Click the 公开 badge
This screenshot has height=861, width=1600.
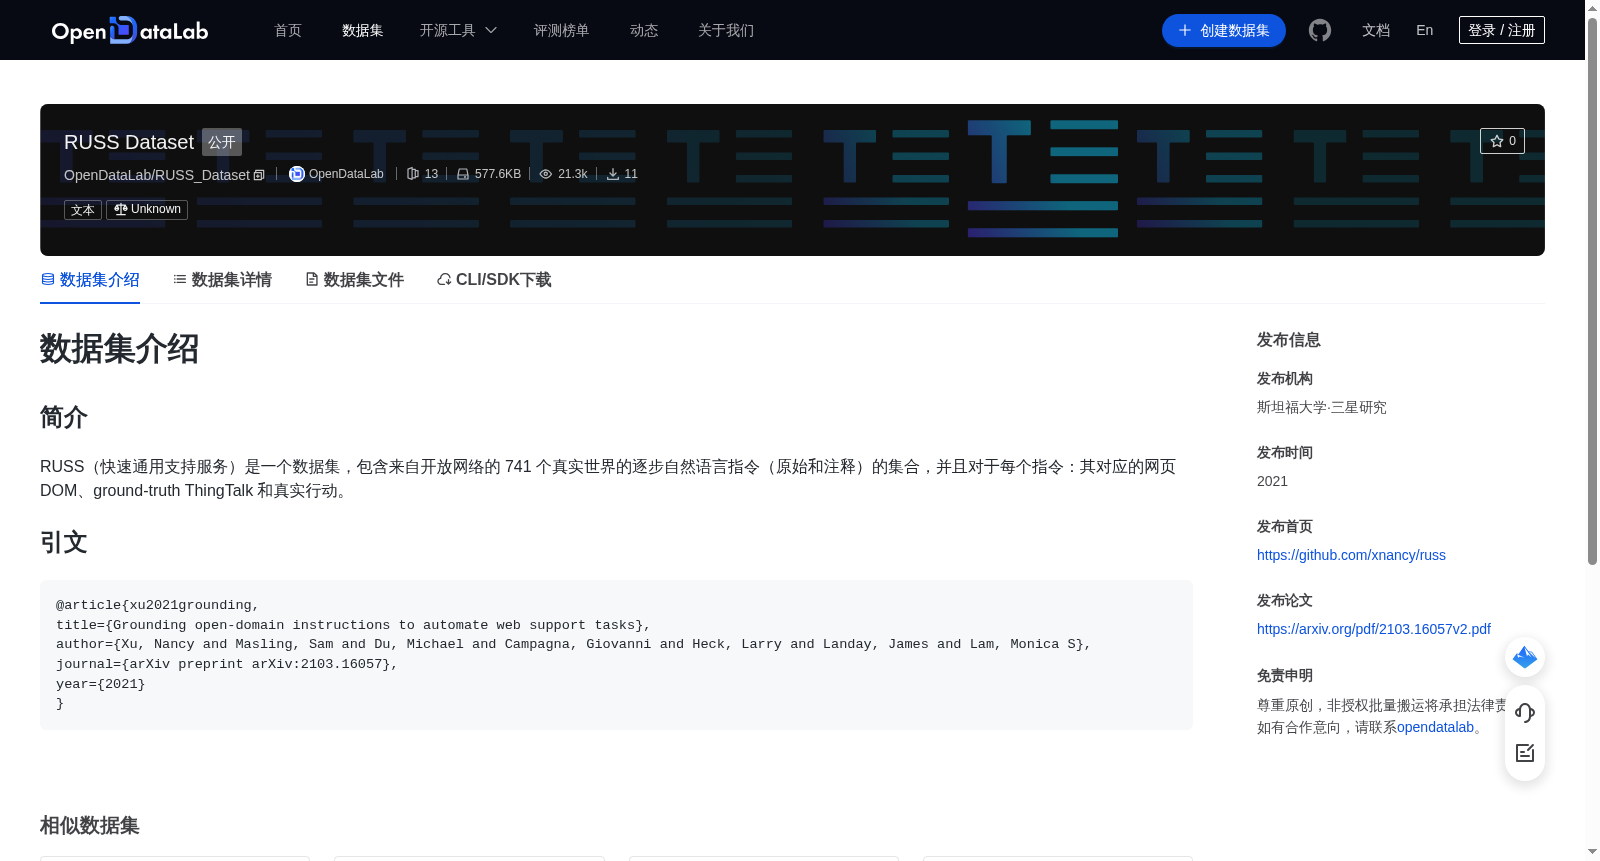pyautogui.click(x=222, y=142)
